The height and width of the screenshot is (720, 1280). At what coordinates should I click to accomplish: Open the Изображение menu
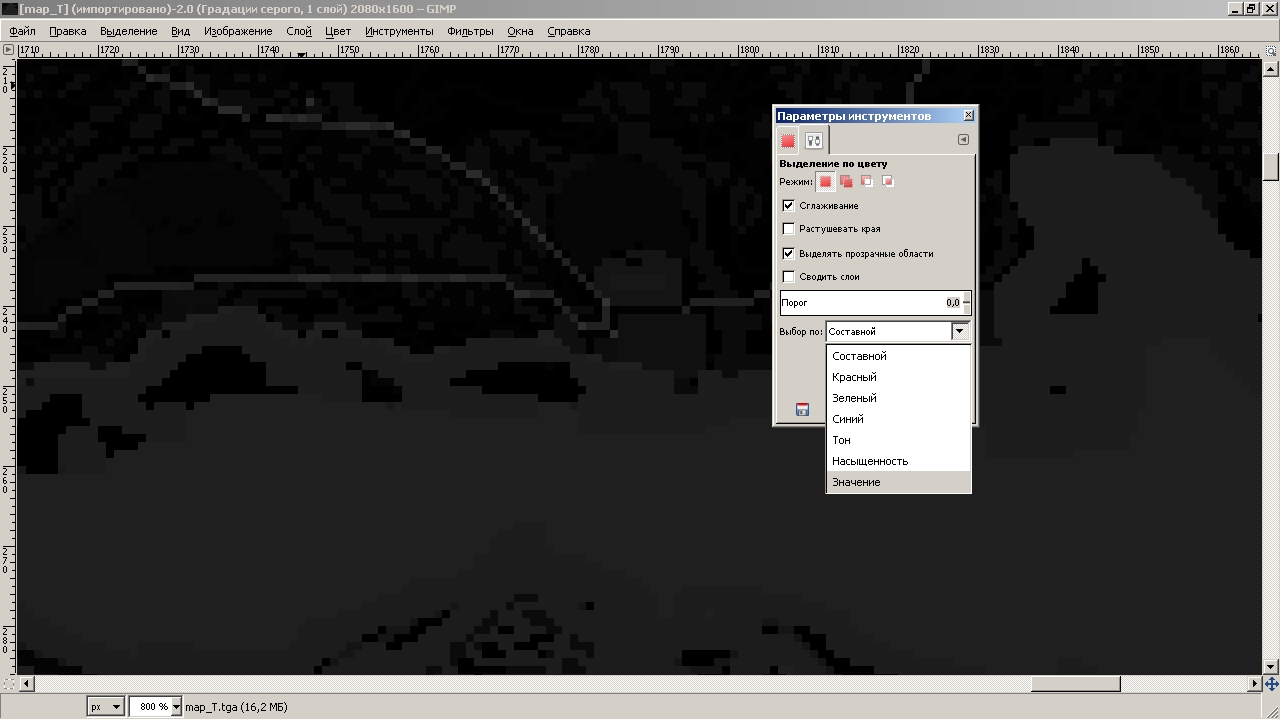[x=238, y=31]
